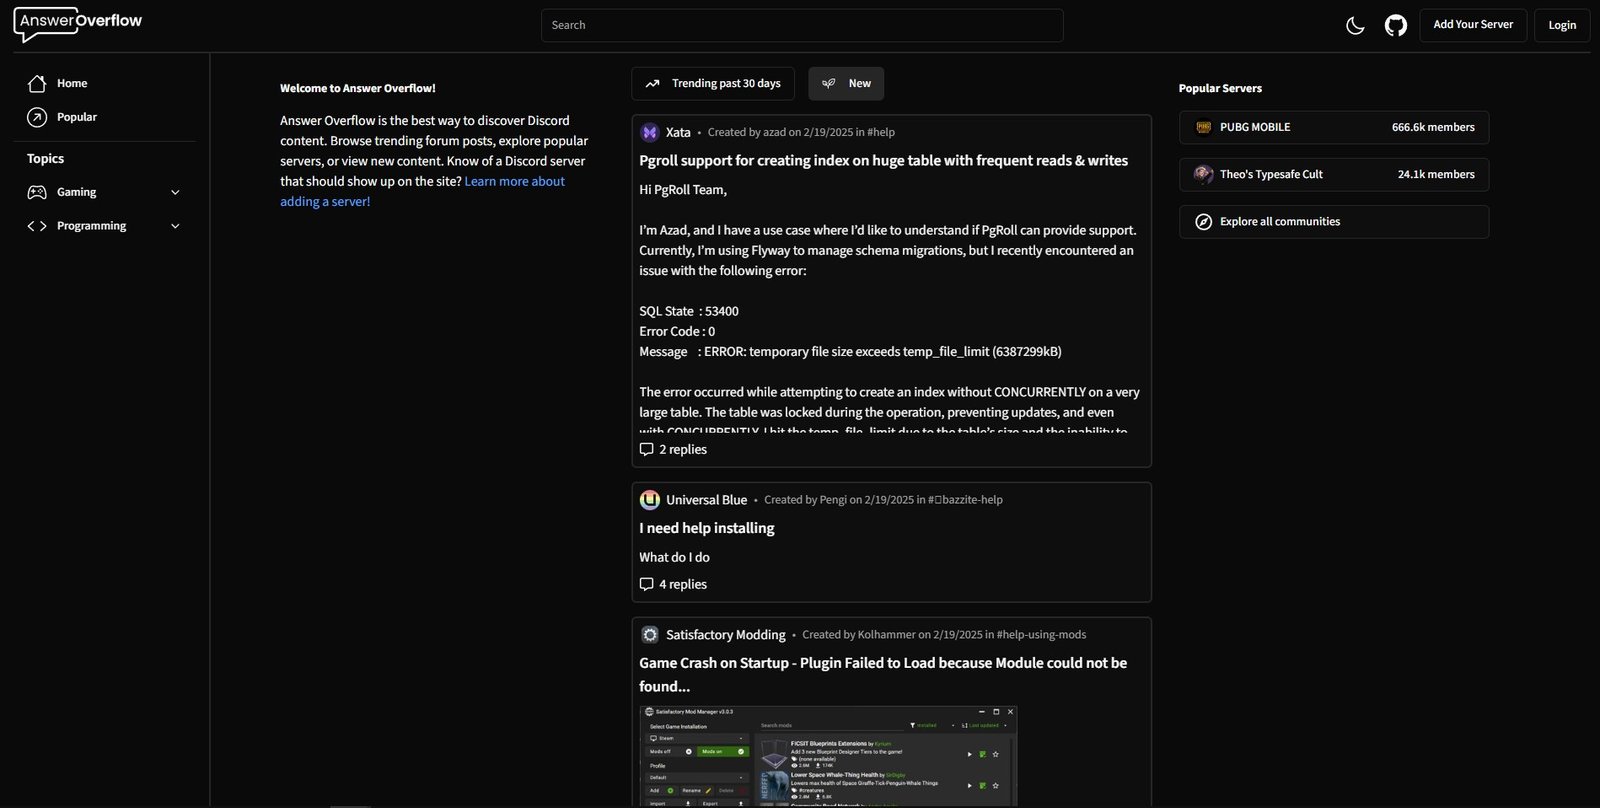Click the Search input field

(x=801, y=25)
